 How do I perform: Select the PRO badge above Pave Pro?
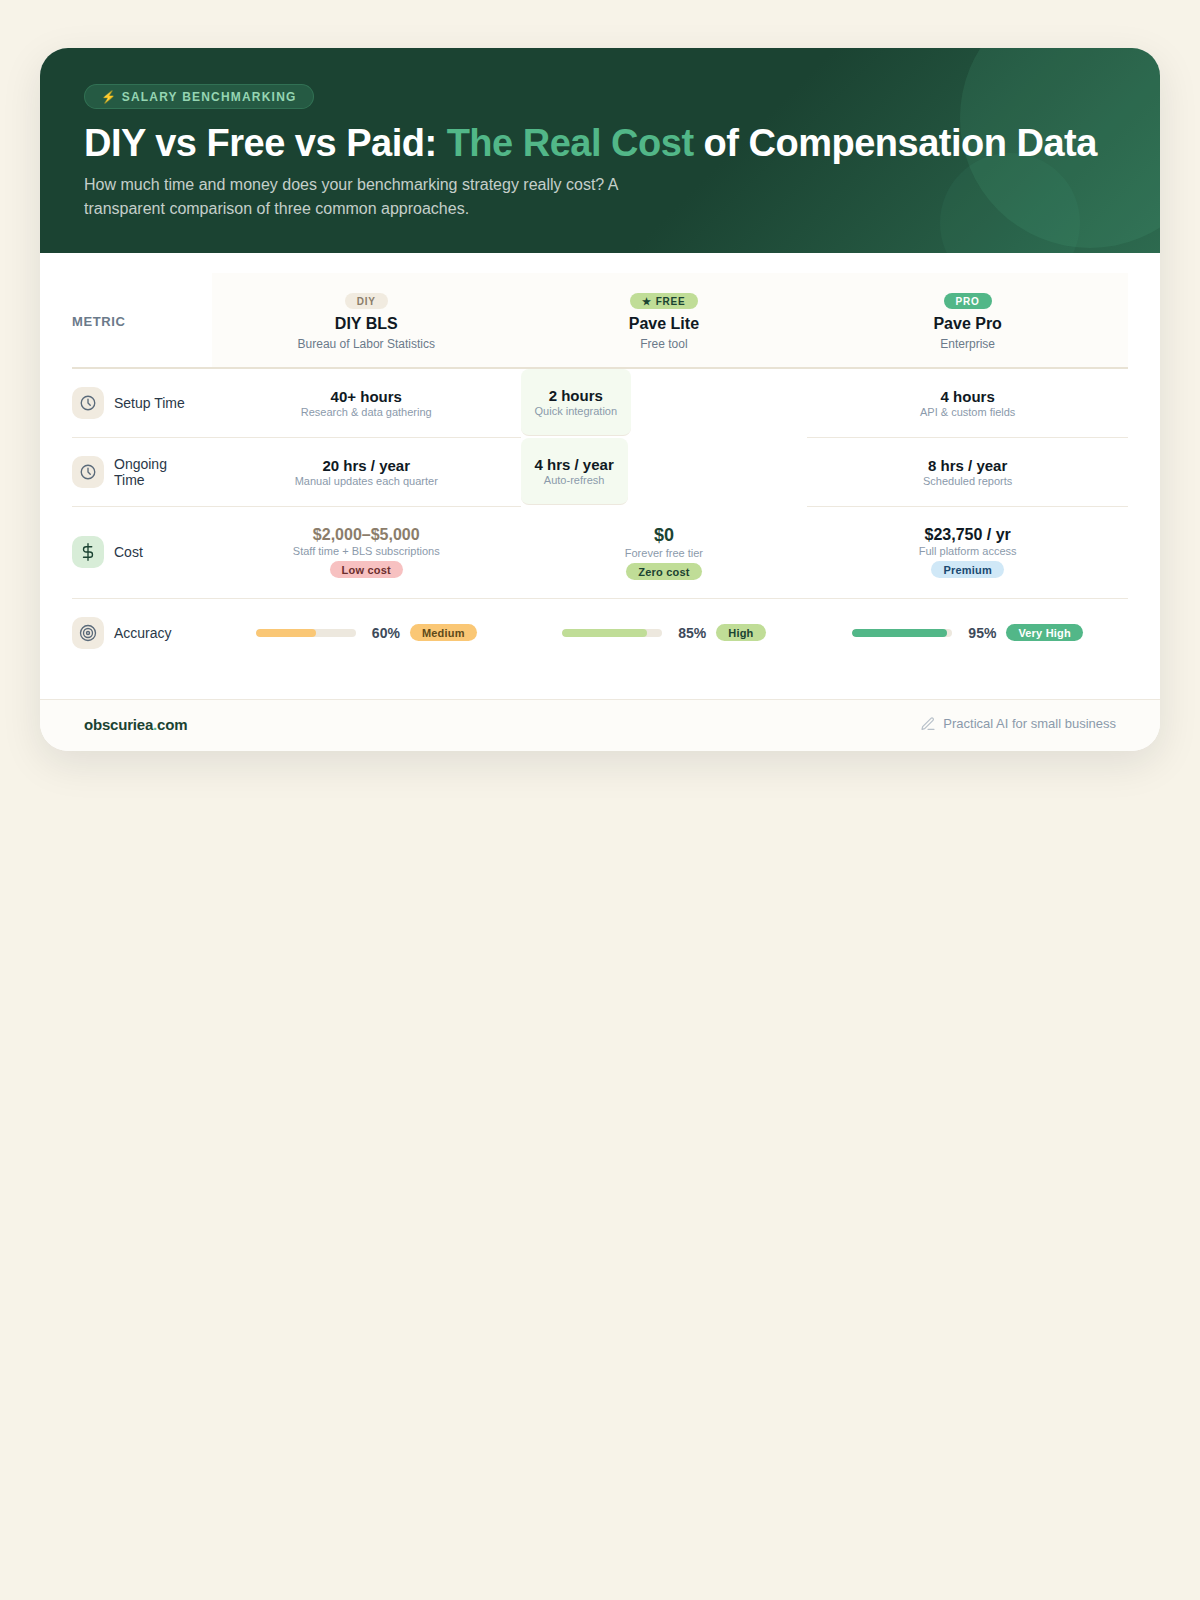coord(967,301)
